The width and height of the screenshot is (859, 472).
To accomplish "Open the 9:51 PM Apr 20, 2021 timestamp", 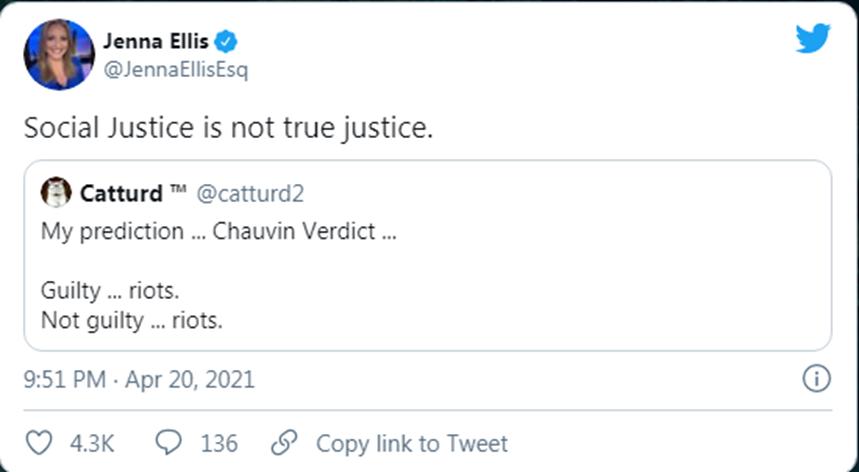I will click(139, 380).
